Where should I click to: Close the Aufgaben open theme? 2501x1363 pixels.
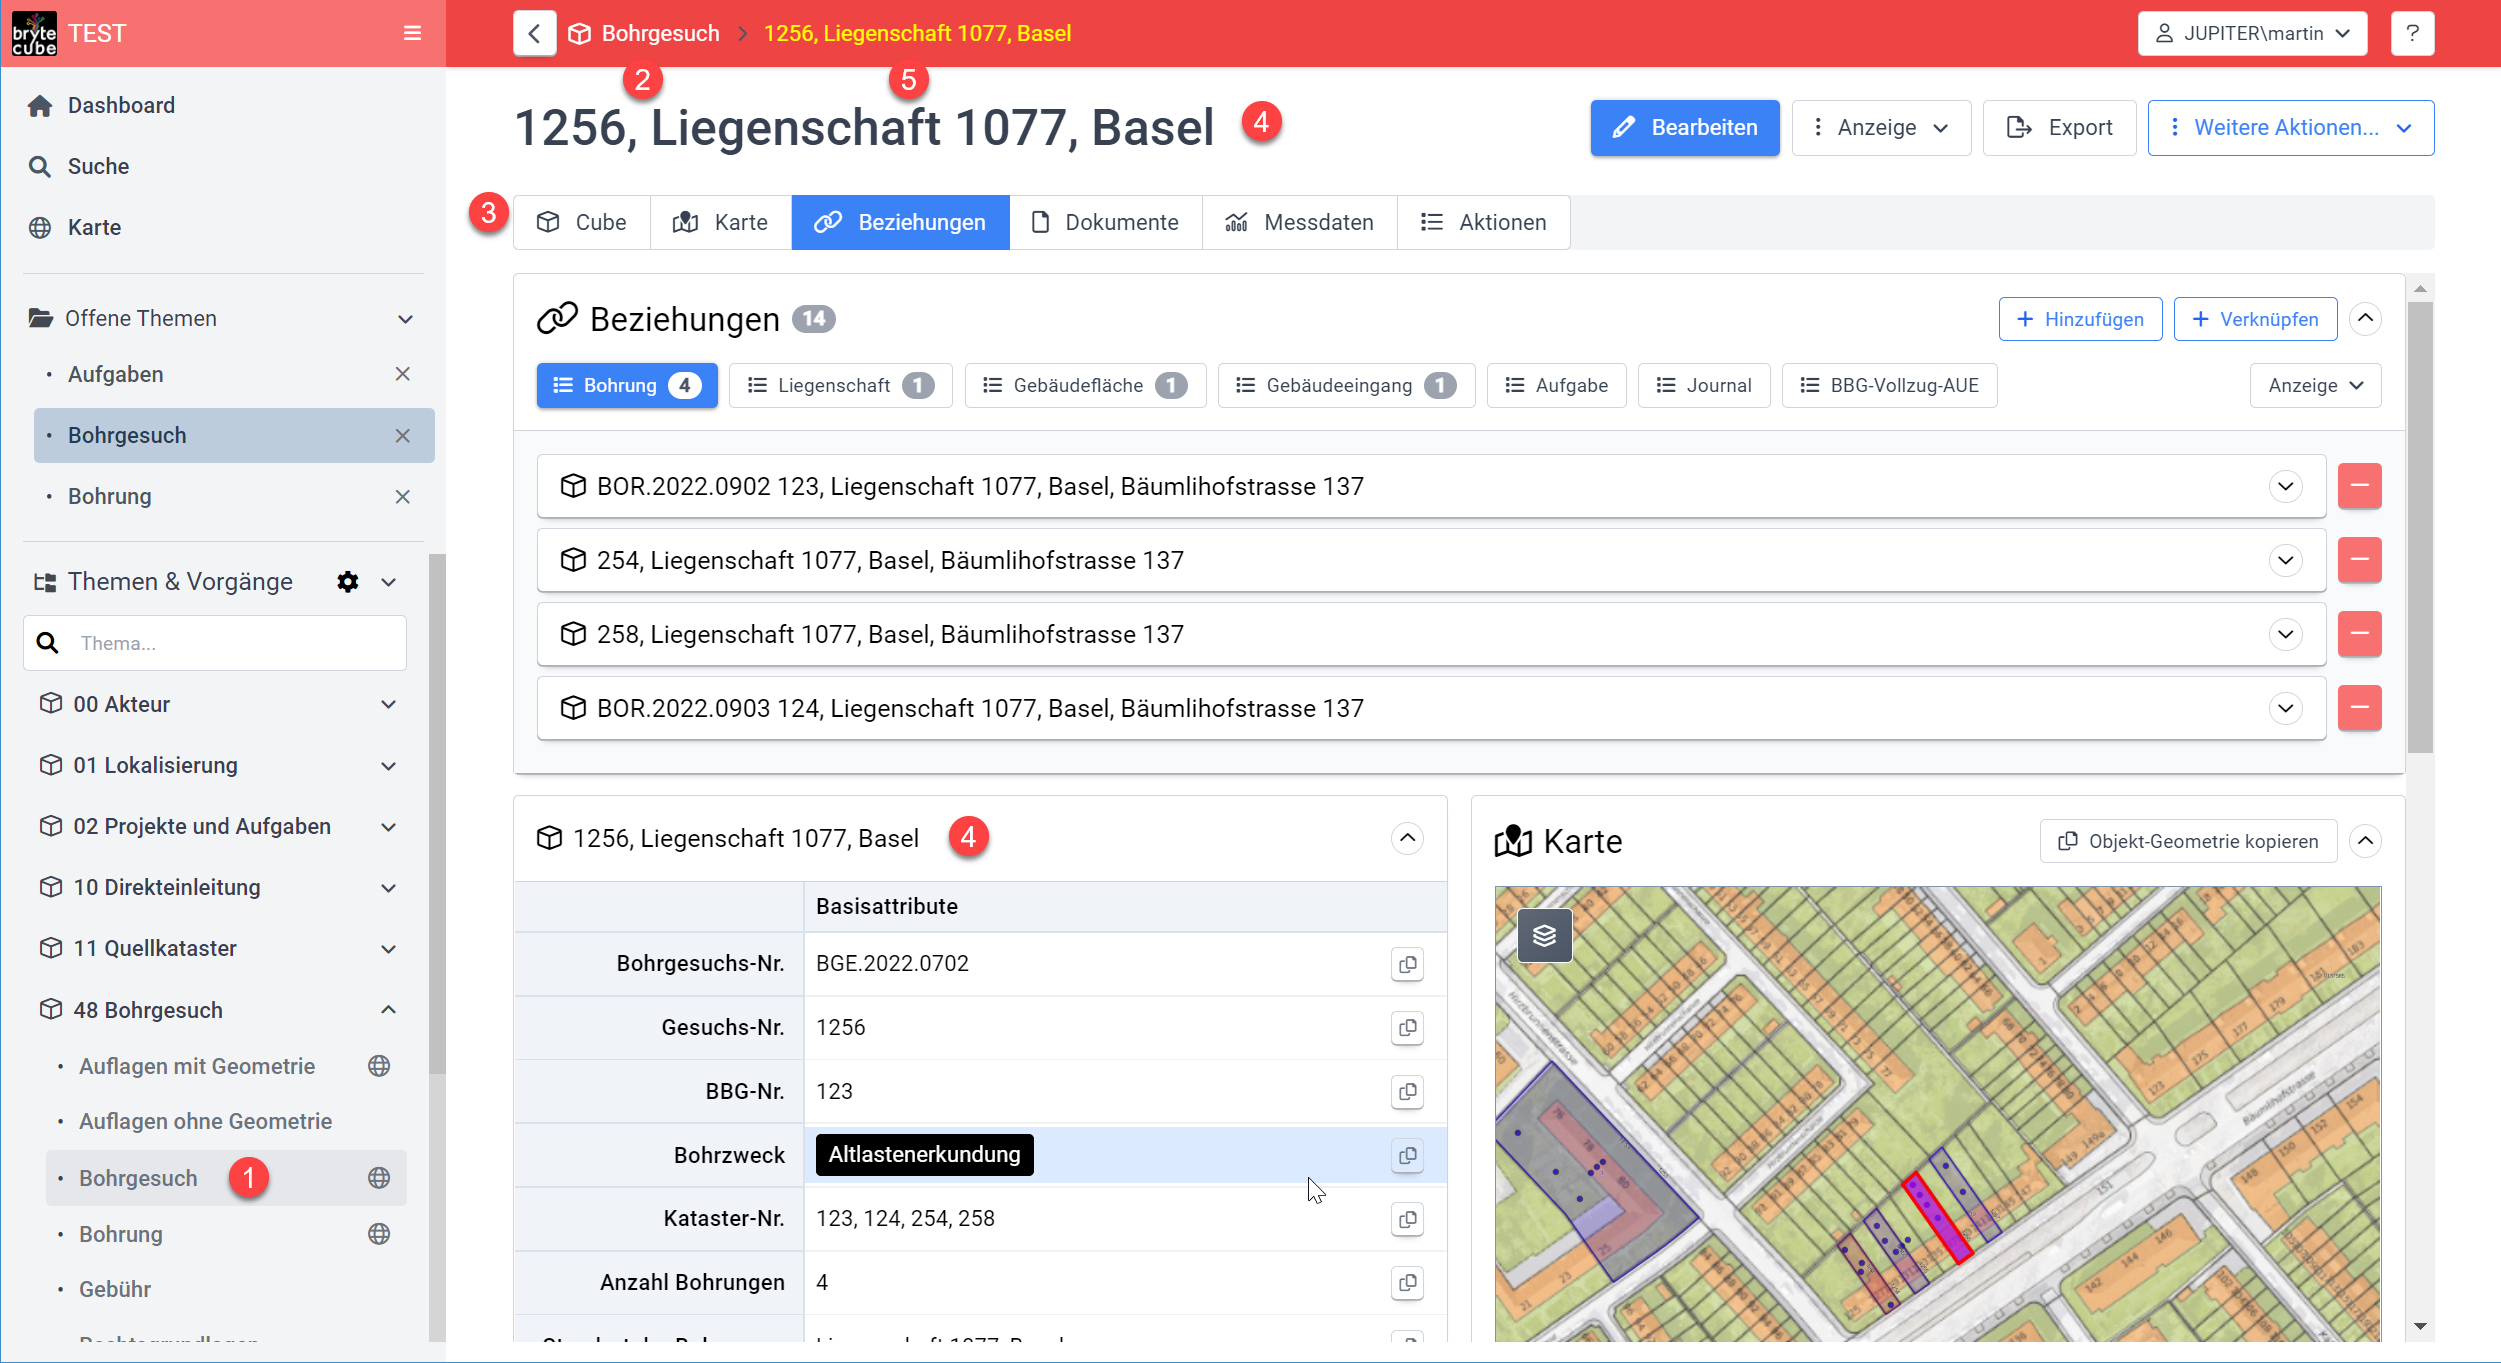[403, 374]
